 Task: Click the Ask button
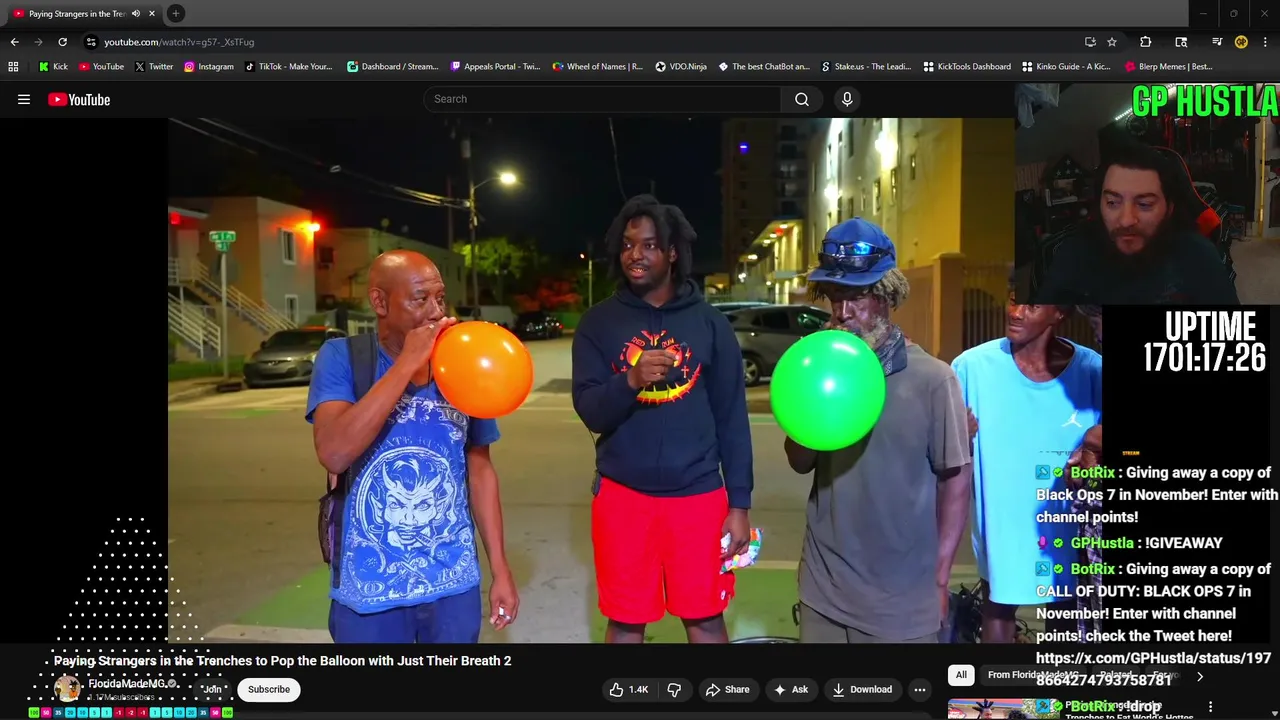789,689
